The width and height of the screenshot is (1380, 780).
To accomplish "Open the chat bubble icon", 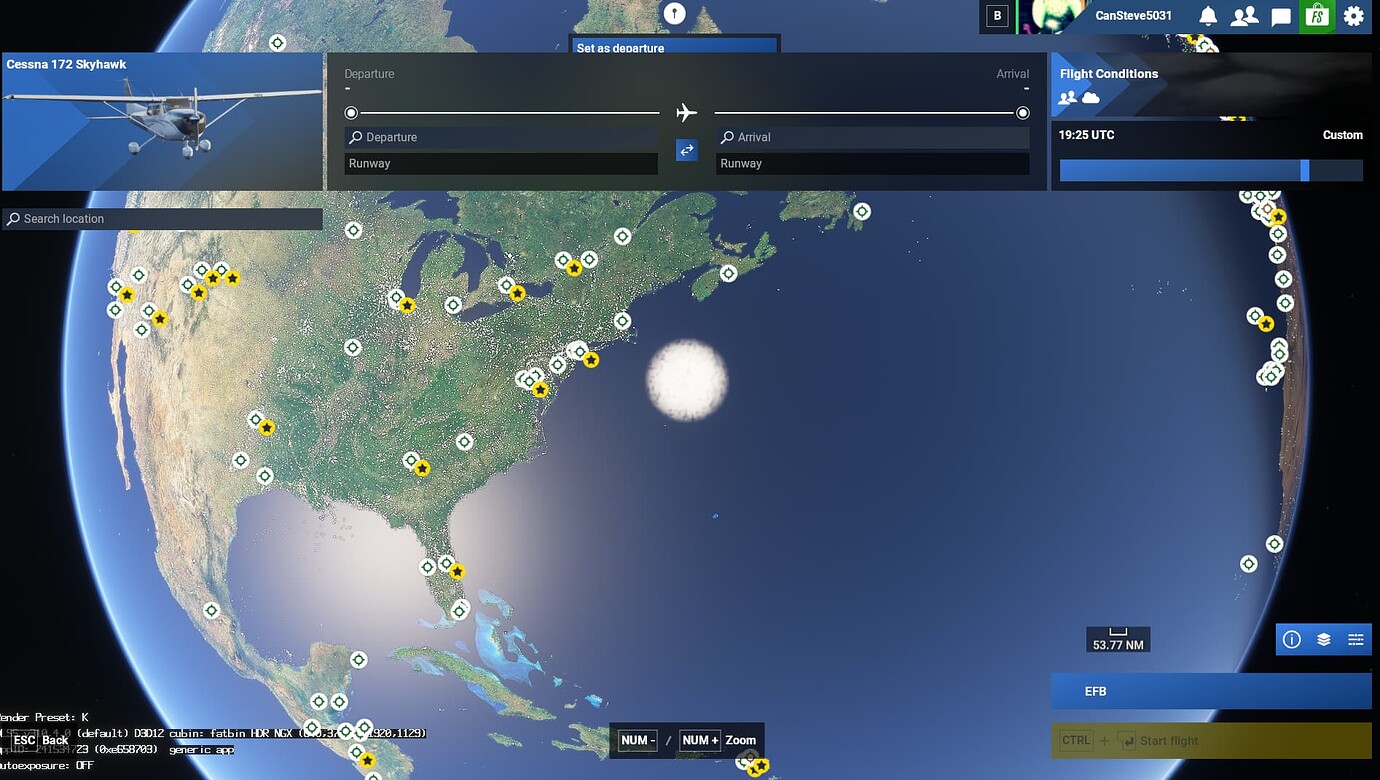I will click(x=1280, y=15).
